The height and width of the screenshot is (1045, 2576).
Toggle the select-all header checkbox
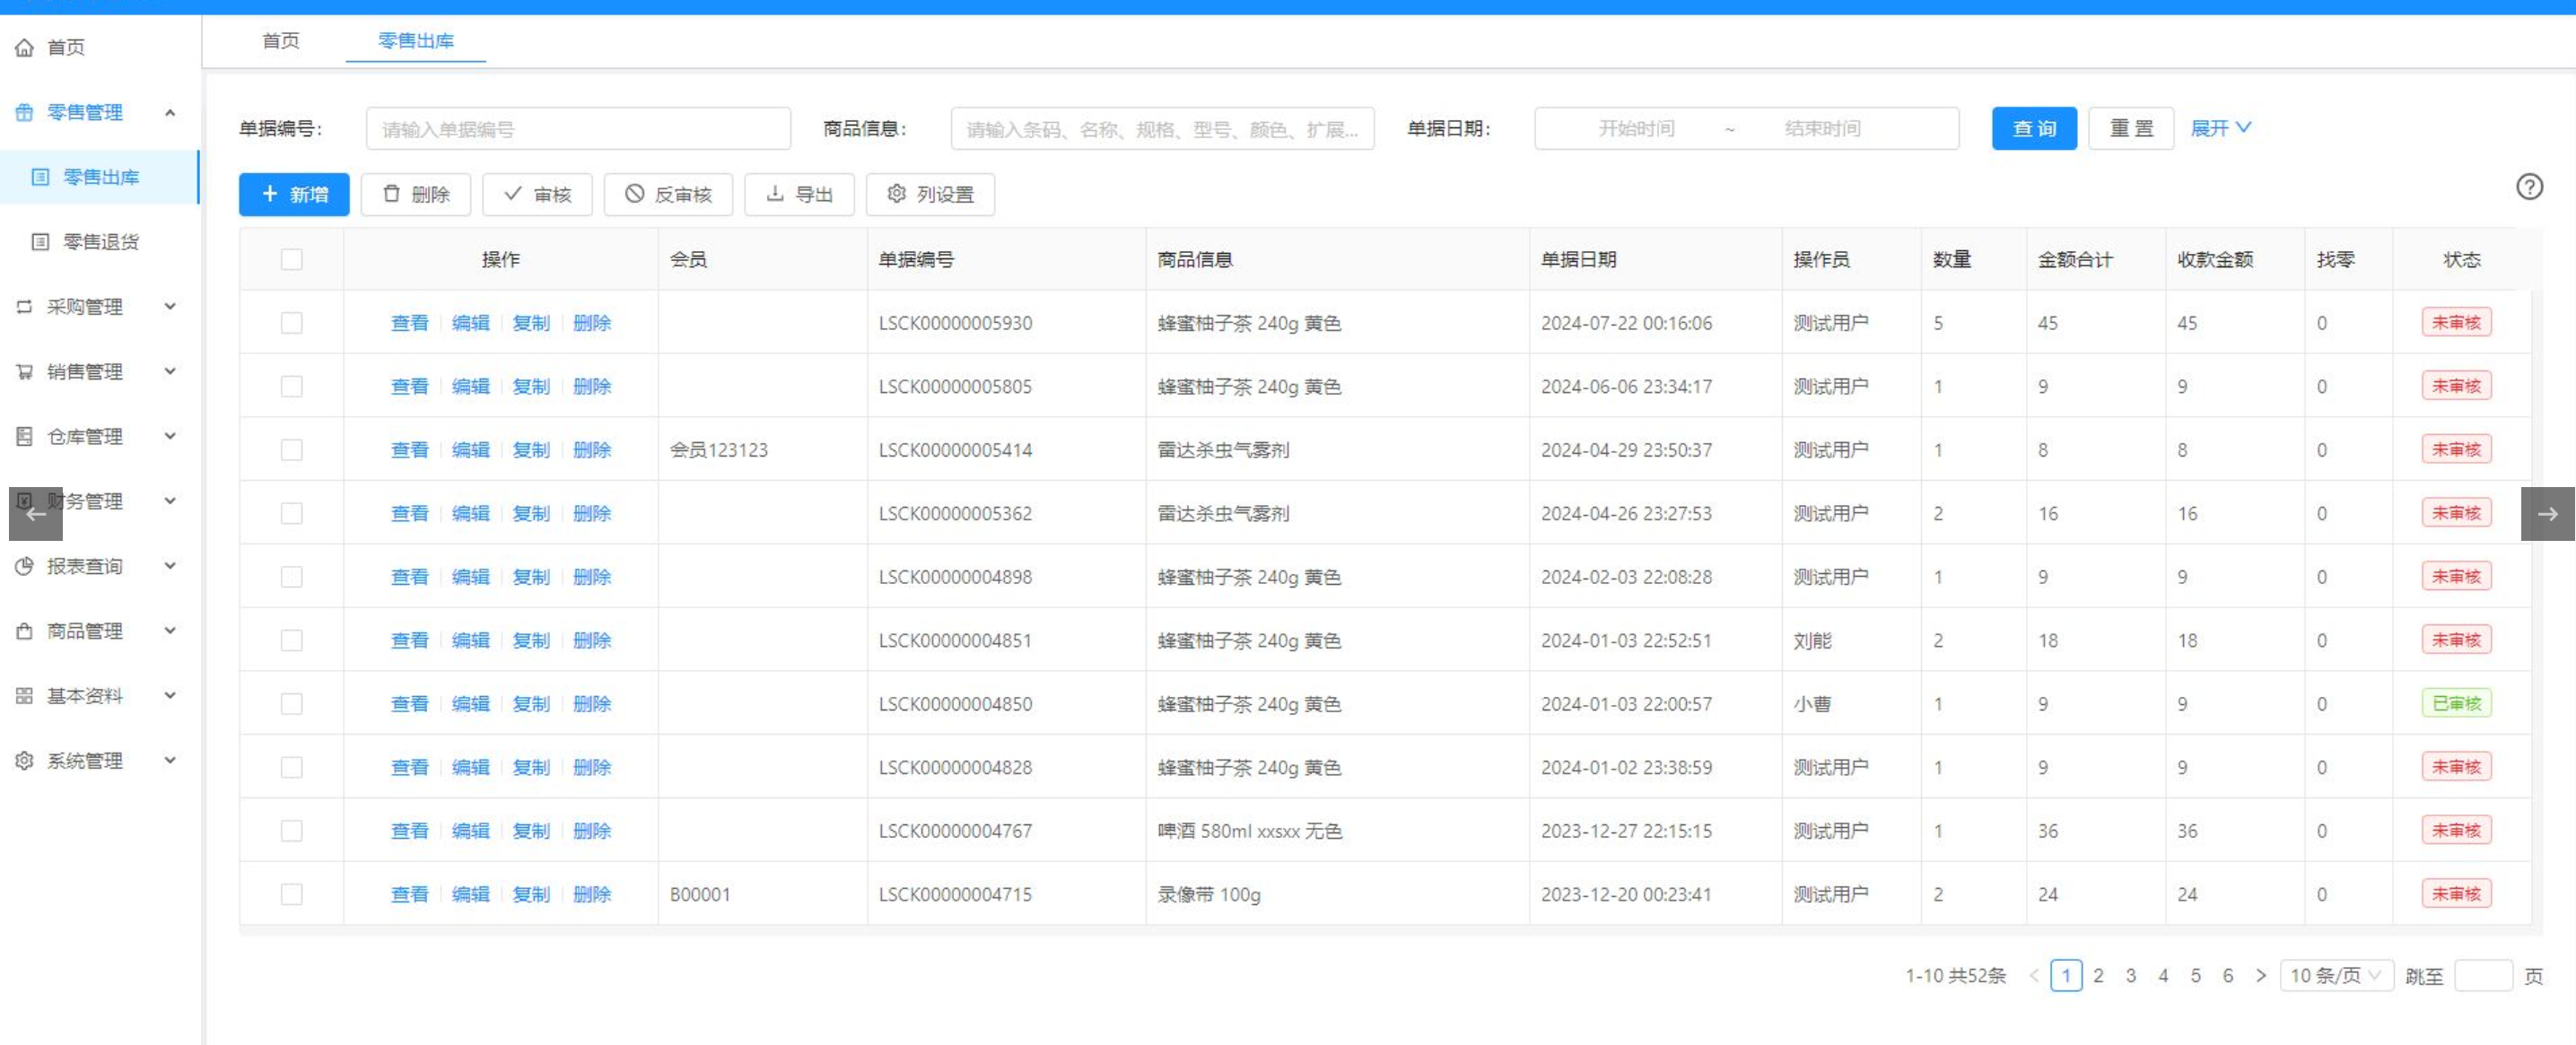pyautogui.click(x=292, y=260)
